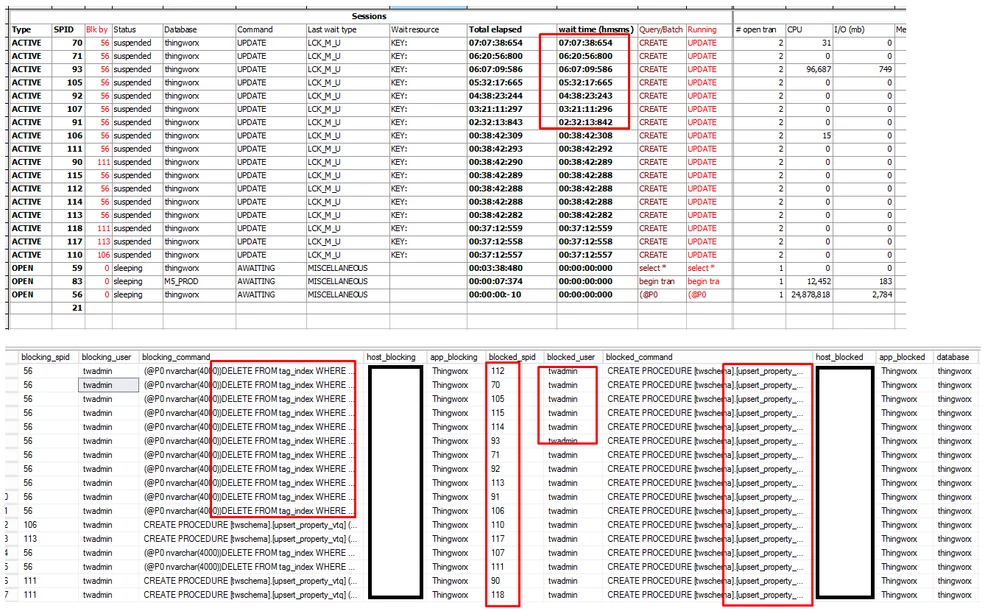Select wait time '04:38:23:243' cell
Screen dimensions: 999x611
coord(586,96)
